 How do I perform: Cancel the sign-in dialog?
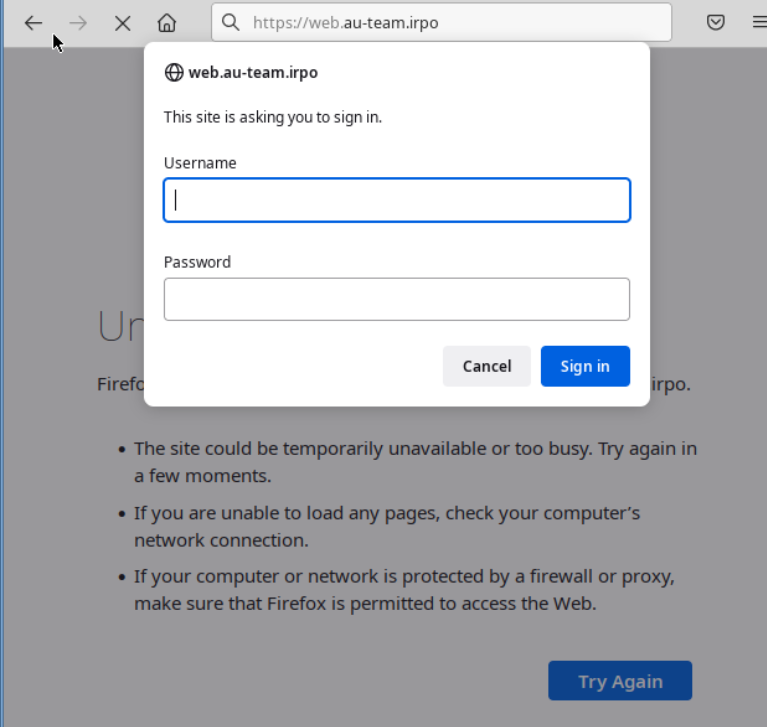coord(487,366)
